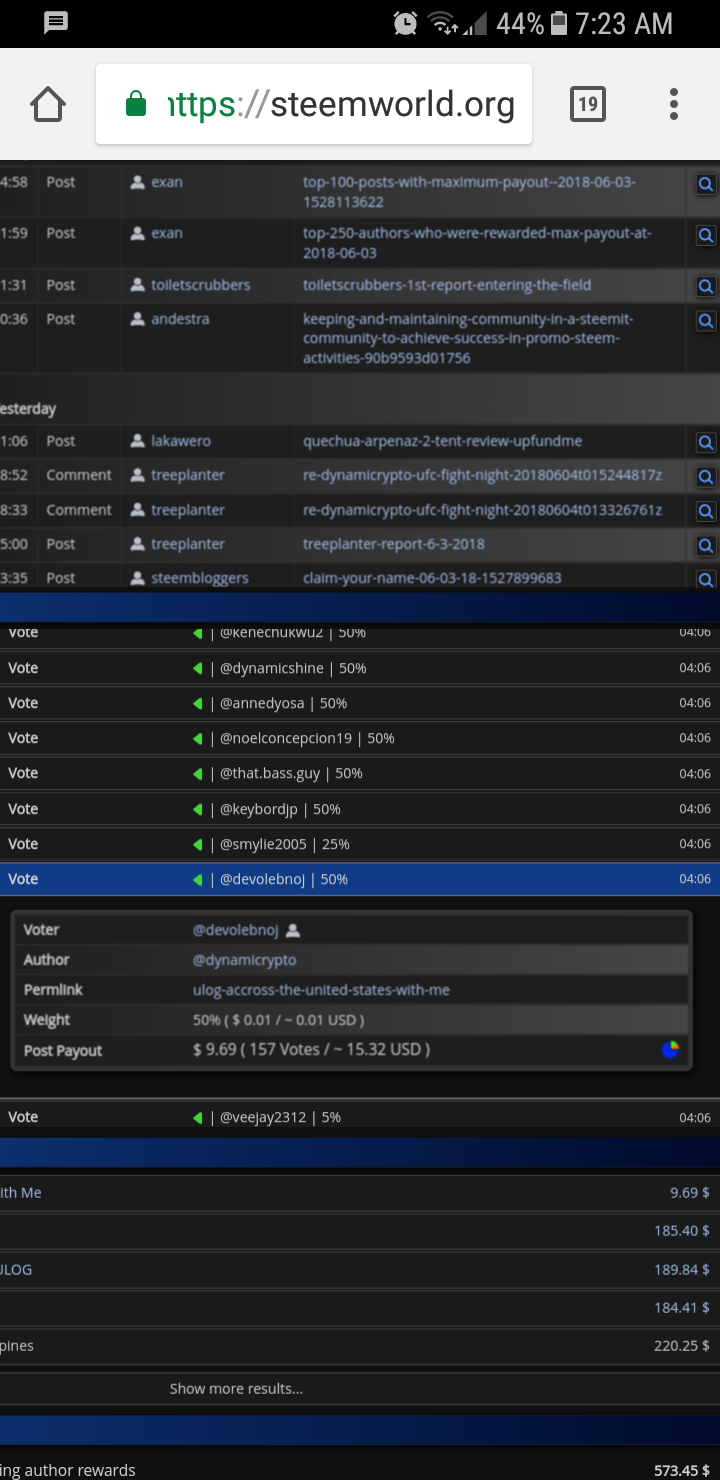Expand the @that.bass.guy vote row
The image size is (720, 1480).
point(360,773)
